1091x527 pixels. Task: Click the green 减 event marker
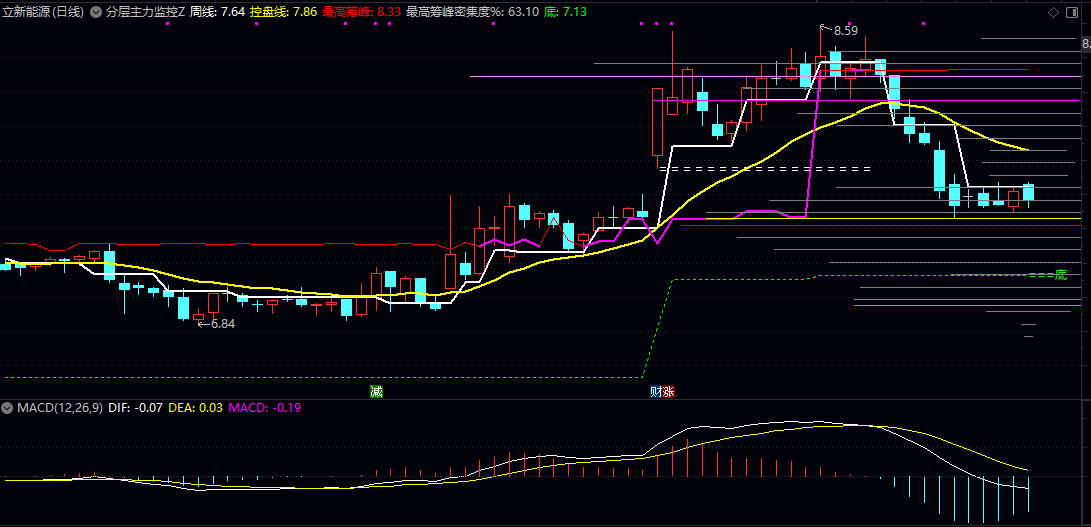tap(376, 390)
